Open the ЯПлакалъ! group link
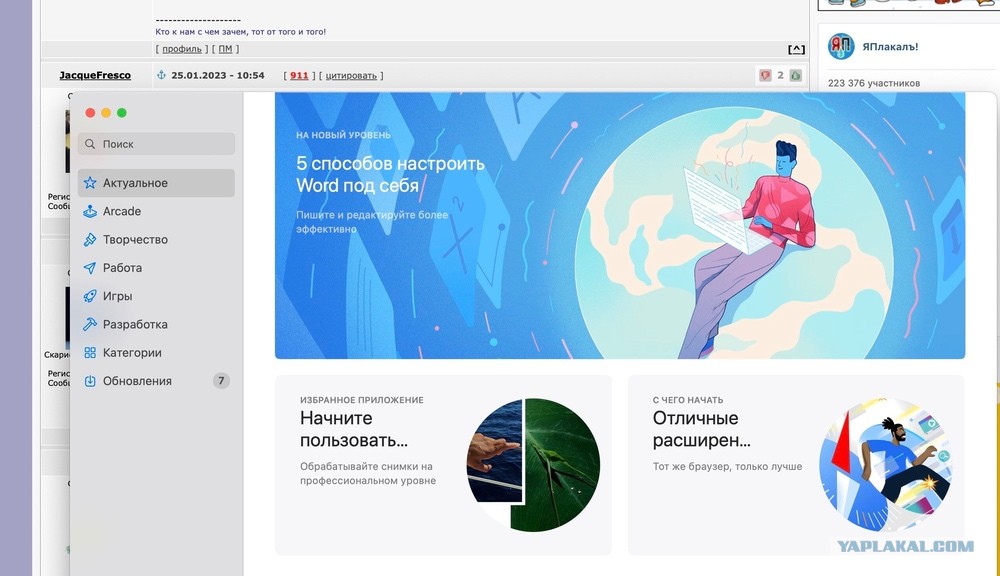 point(890,47)
